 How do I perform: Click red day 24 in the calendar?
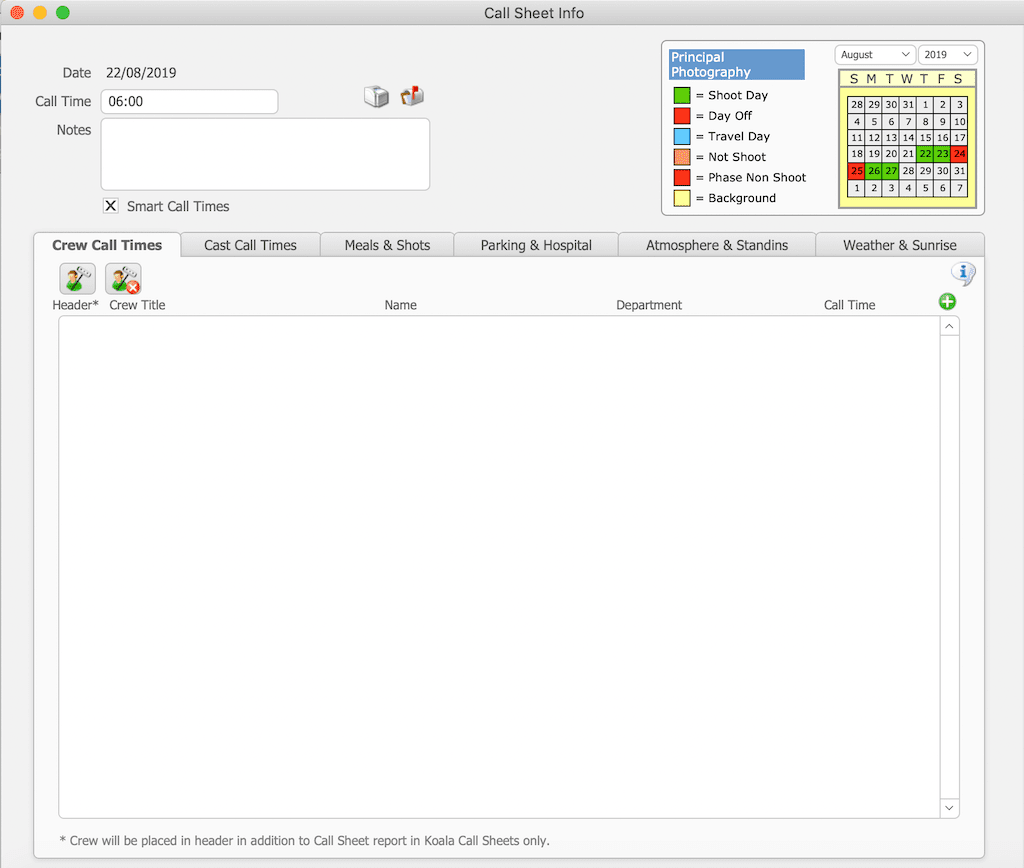tap(959, 154)
